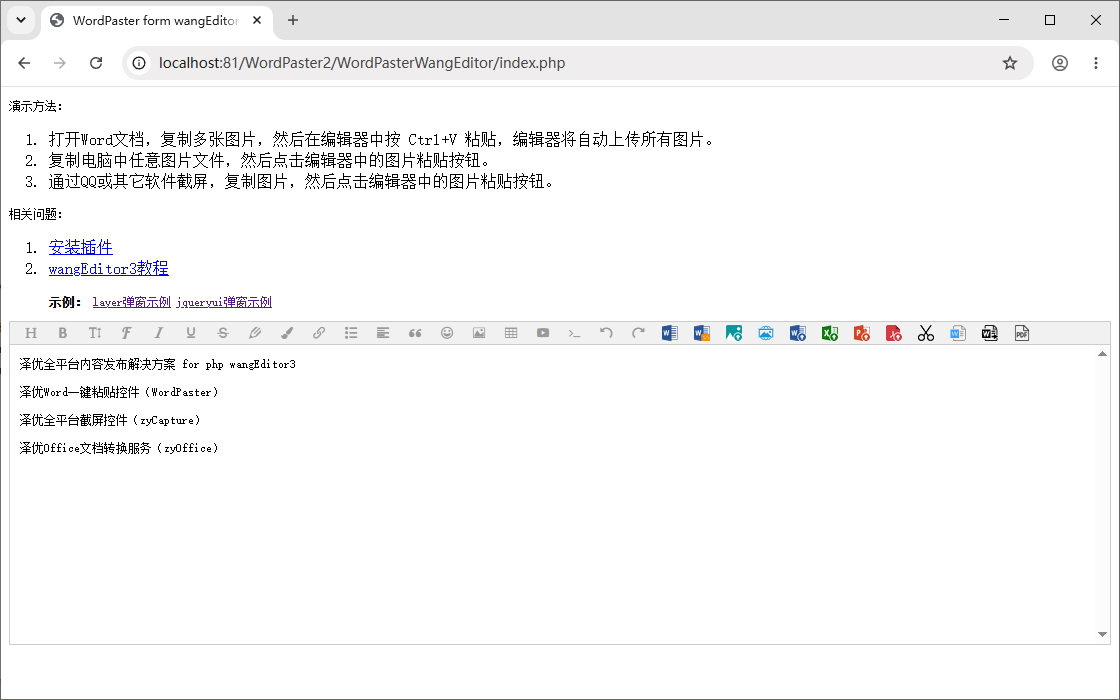Click the line 泽优Word一键粘贴控件 in editor
The width and height of the screenshot is (1120, 700).
coord(119,392)
